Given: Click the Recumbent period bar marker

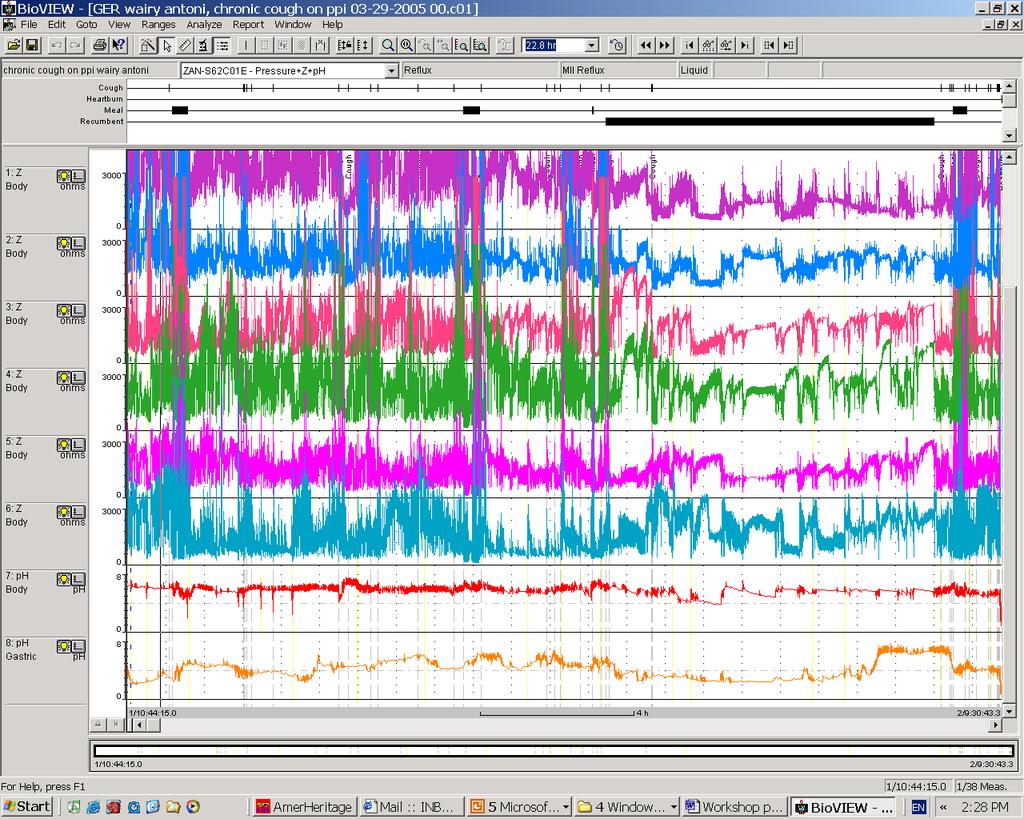Looking at the screenshot, I should pos(770,121).
